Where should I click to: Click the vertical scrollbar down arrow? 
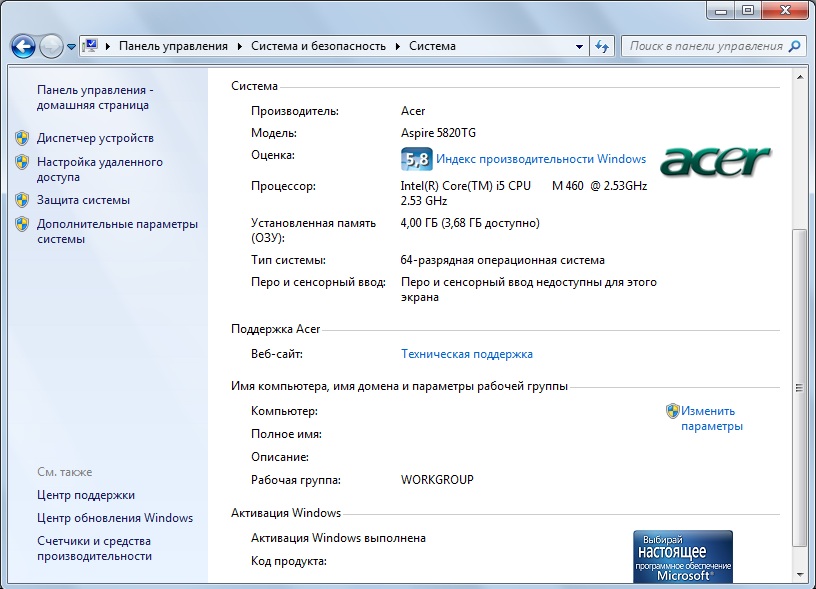pyautogui.click(x=798, y=574)
